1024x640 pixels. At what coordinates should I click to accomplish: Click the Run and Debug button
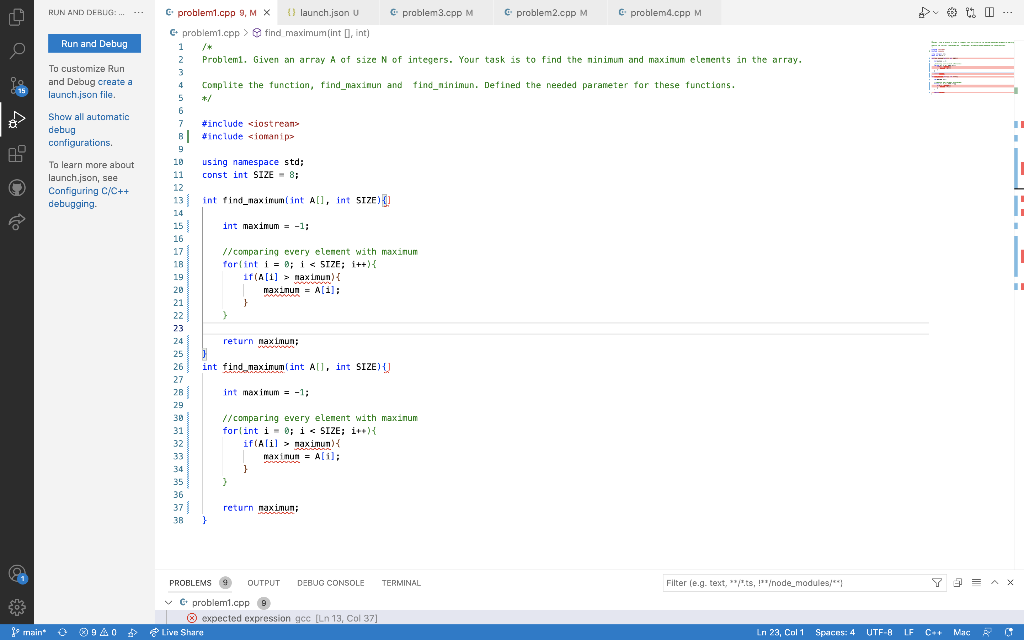pos(94,44)
